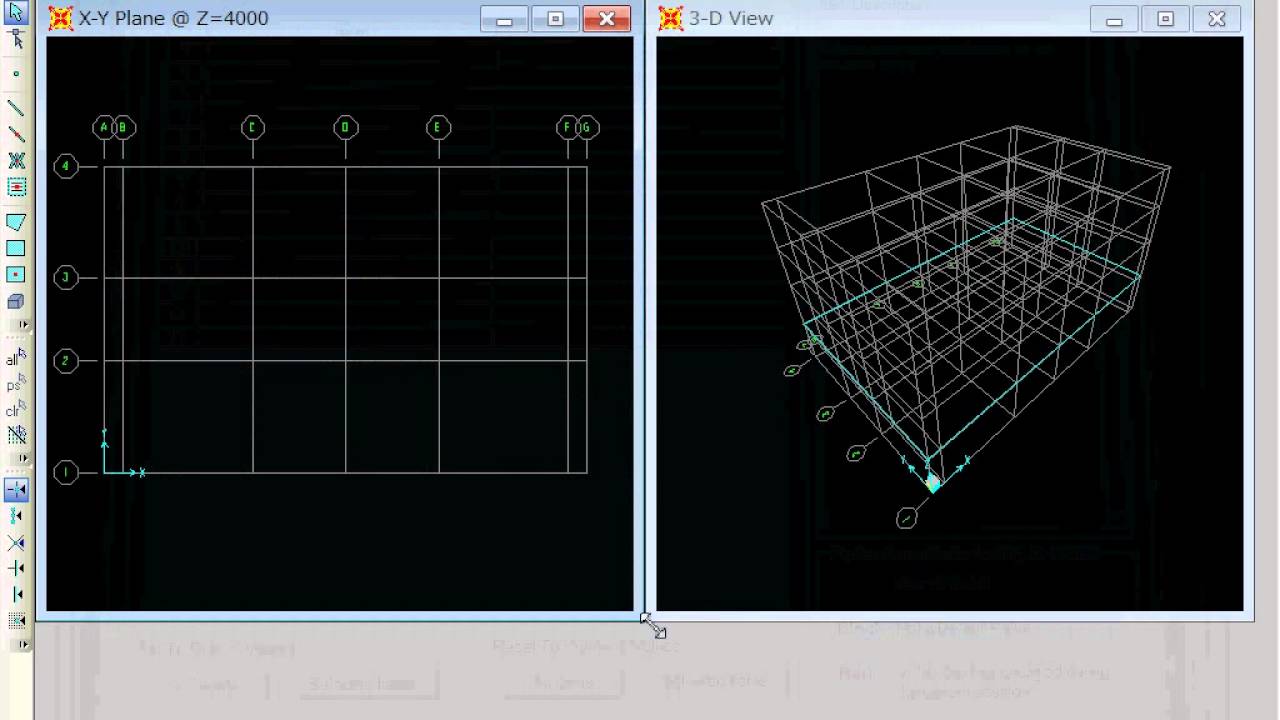Viewport: 1280px width, 720px height.
Task: Click grid bubble '2' in plan view
Action: [x=66, y=361]
